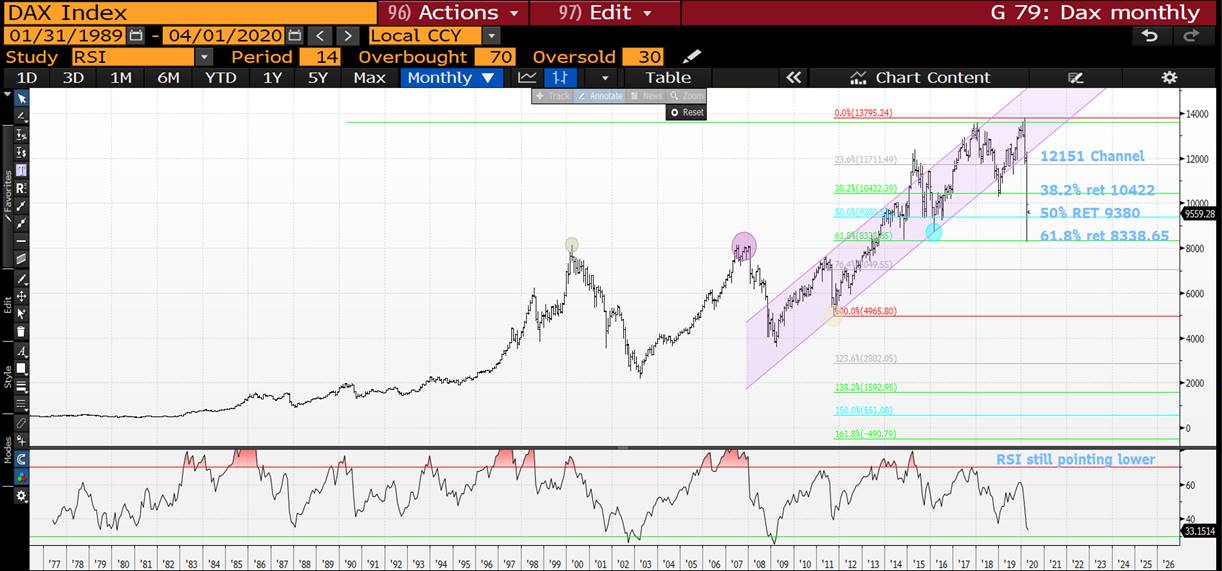The image size is (1222, 571).
Task: Click the '61.8% ret 8338.65' annotation
Action: pyautogui.click(x=1104, y=236)
